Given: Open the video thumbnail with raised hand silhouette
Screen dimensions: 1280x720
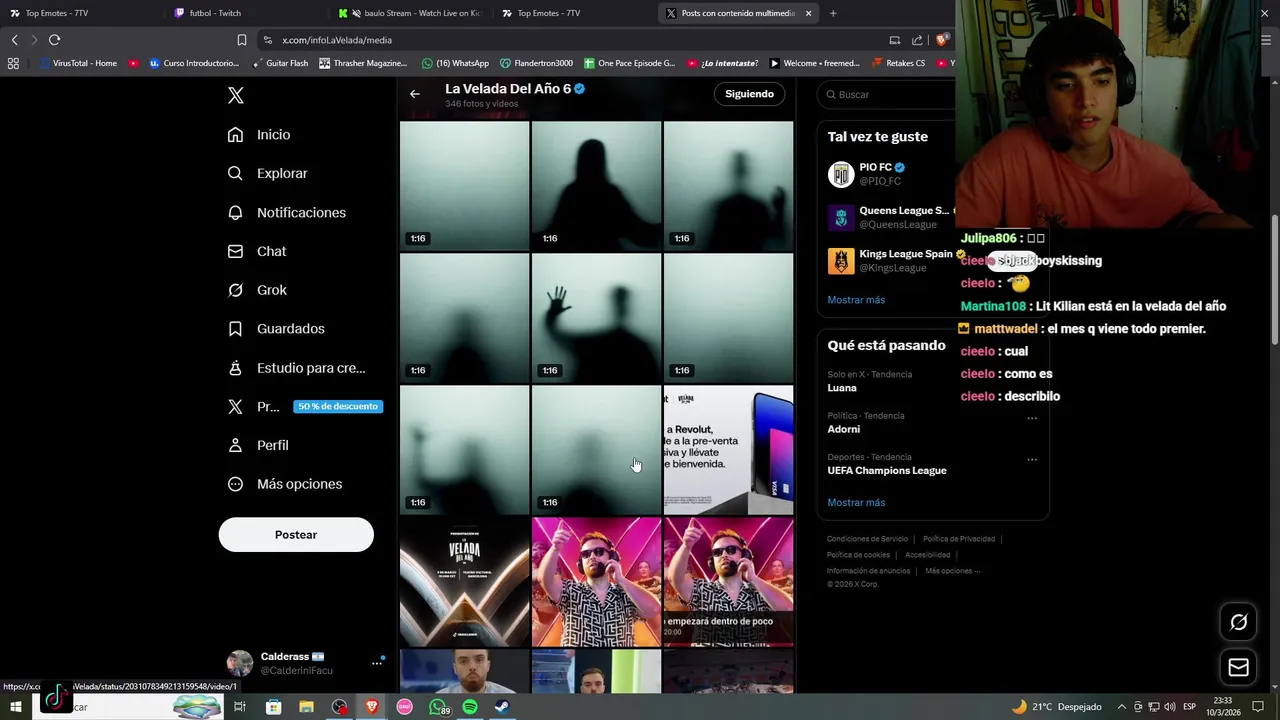Looking at the screenshot, I should [x=596, y=318].
